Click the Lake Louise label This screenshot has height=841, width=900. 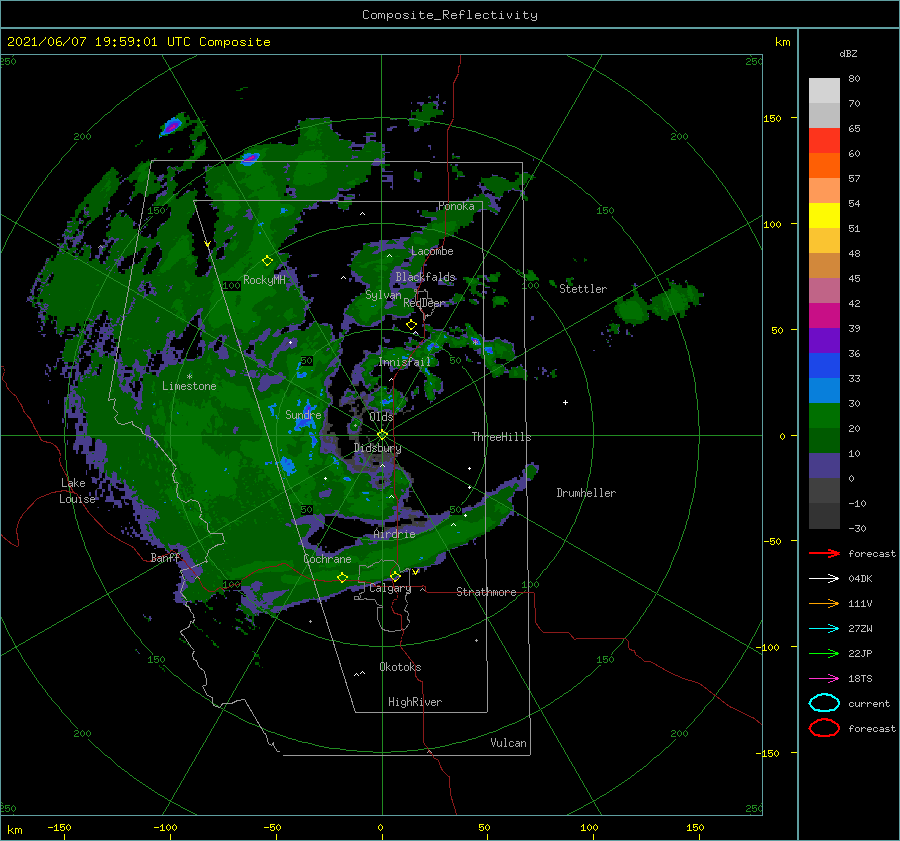[77, 491]
